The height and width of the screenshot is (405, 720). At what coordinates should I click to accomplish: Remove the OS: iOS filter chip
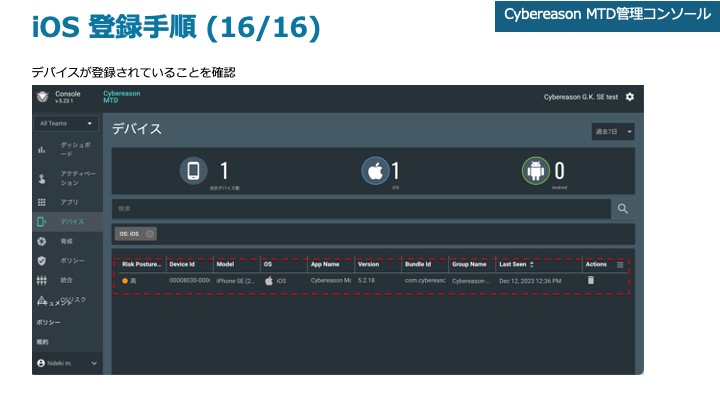tap(150, 234)
